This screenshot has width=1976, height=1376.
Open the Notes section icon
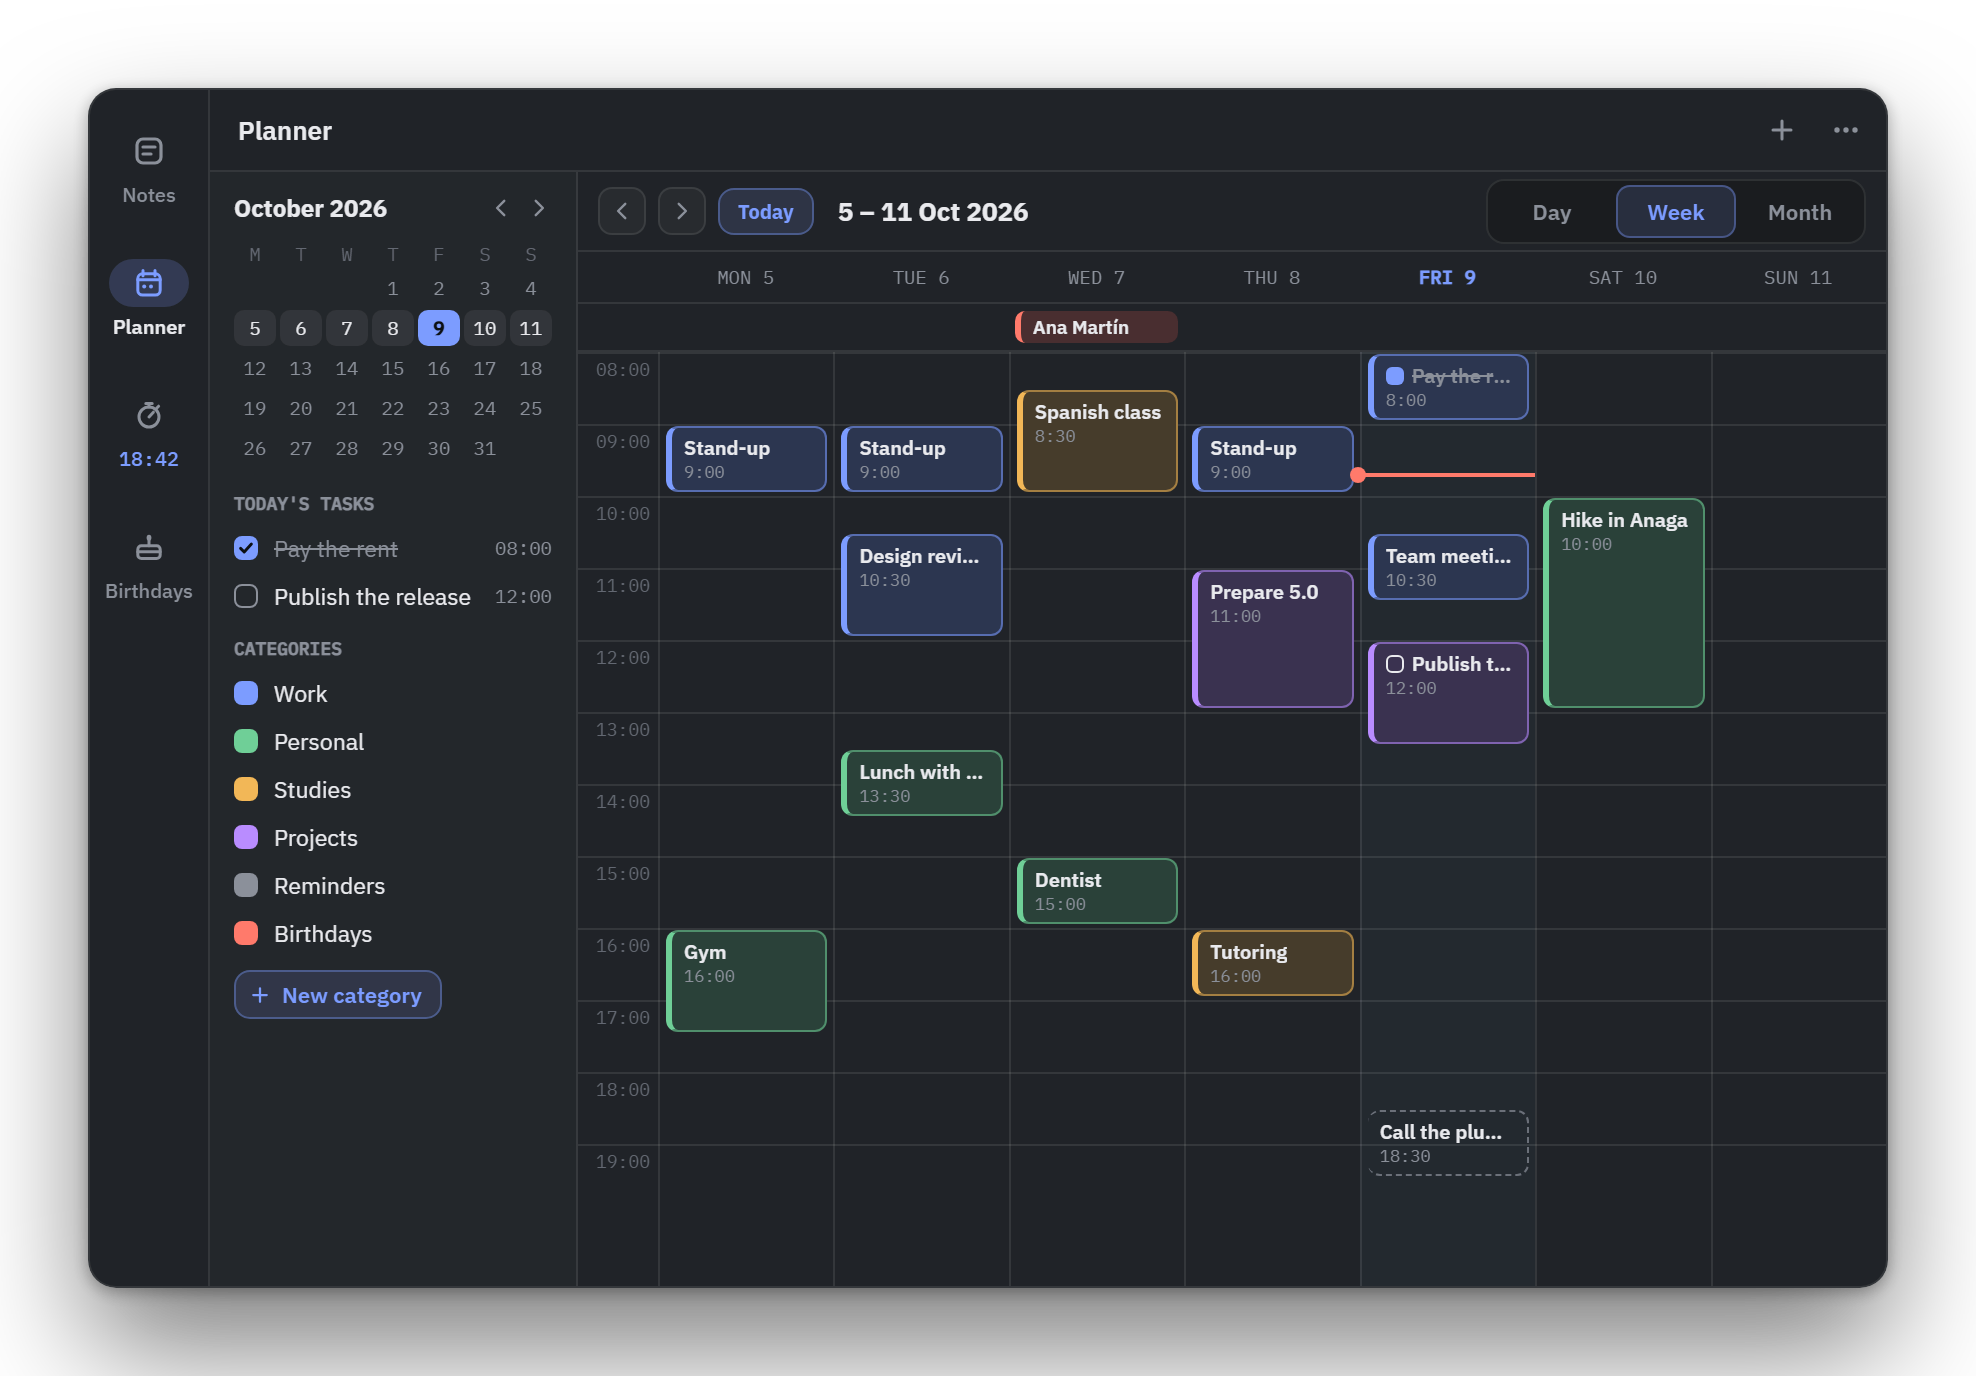point(149,151)
